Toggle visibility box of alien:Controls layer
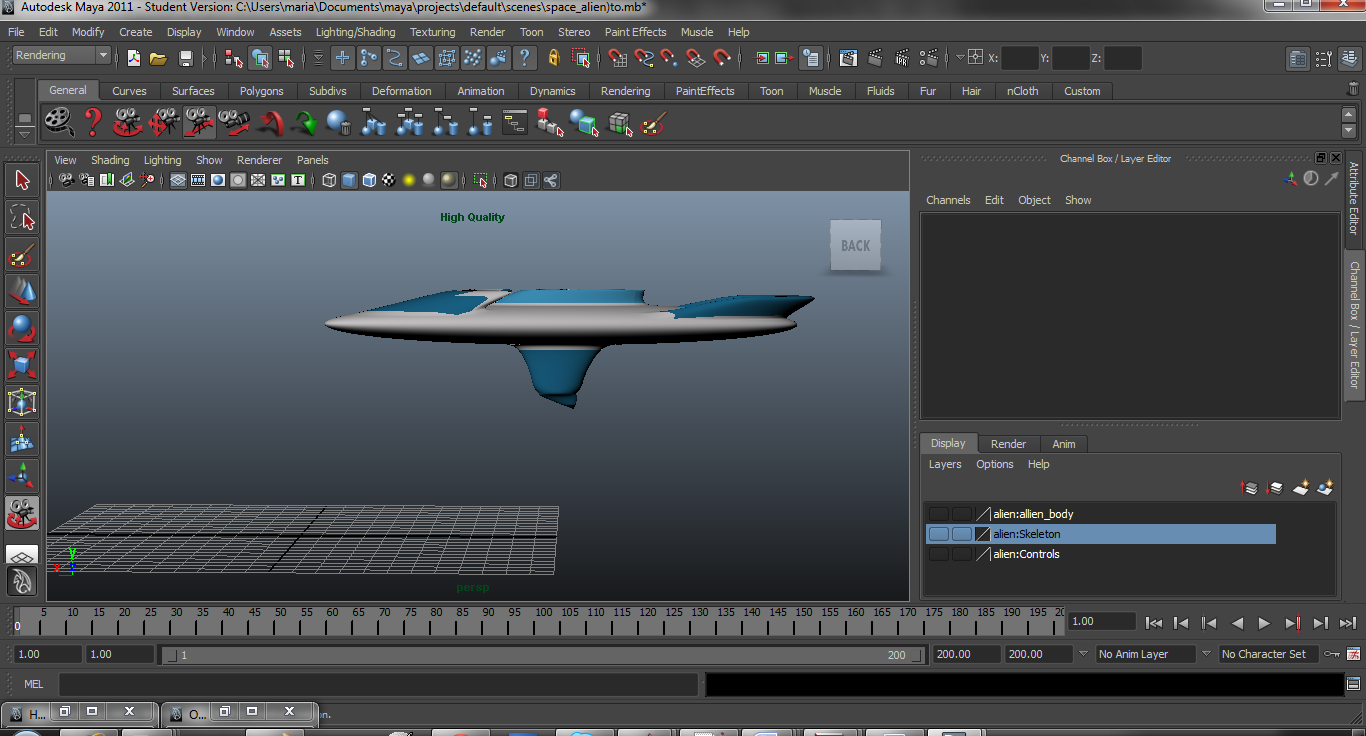The image size is (1366, 736). [x=939, y=554]
